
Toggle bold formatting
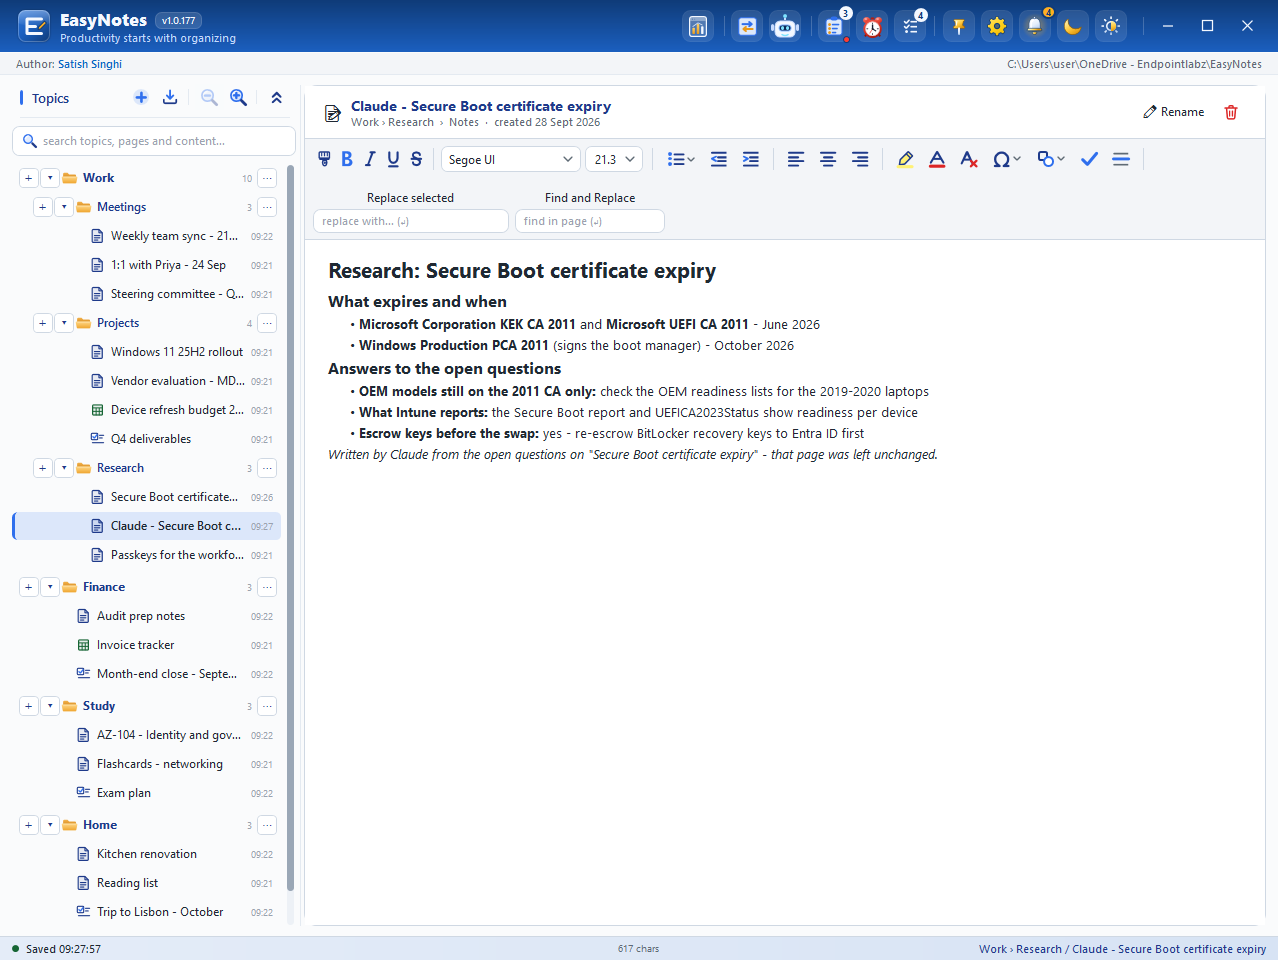pyautogui.click(x=347, y=159)
